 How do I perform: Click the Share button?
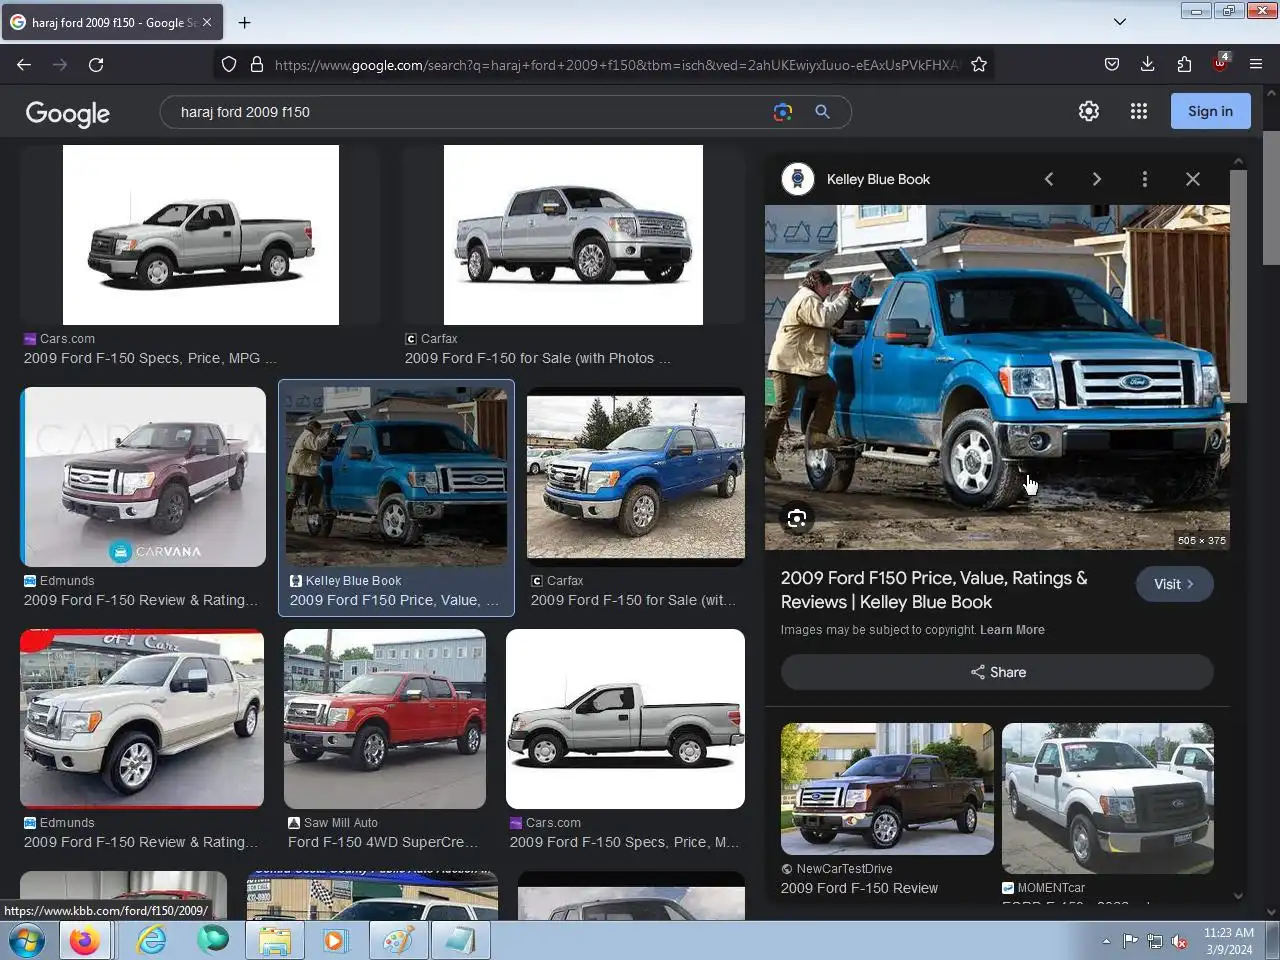[x=997, y=672]
